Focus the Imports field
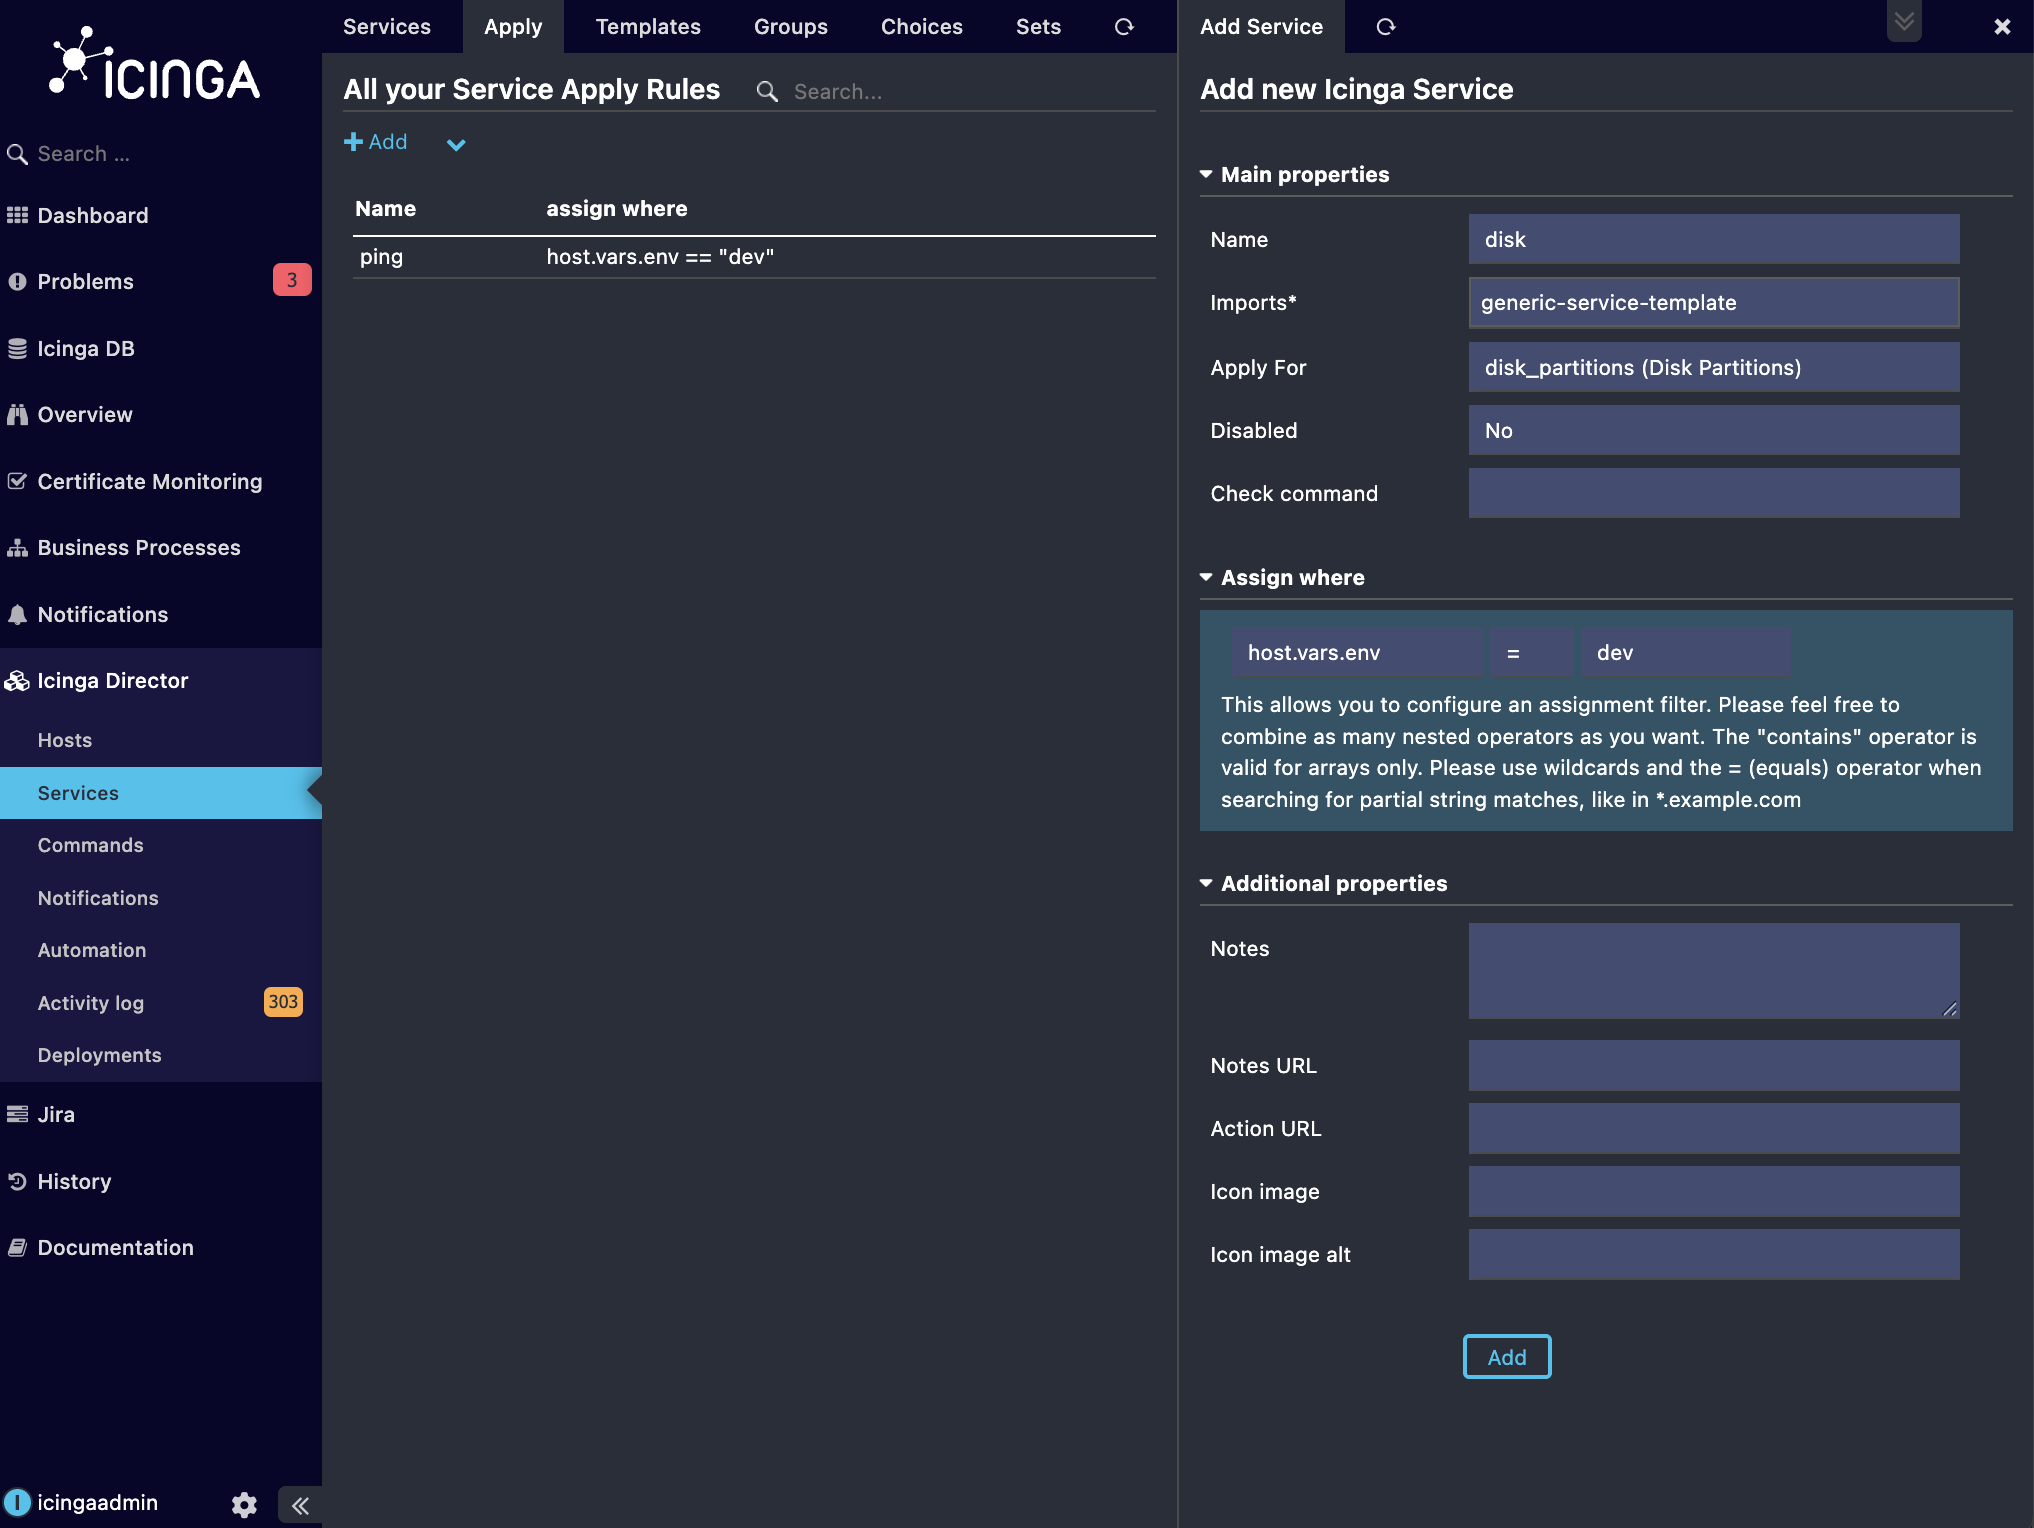Screen dimensions: 2034x1528 [1714, 302]
